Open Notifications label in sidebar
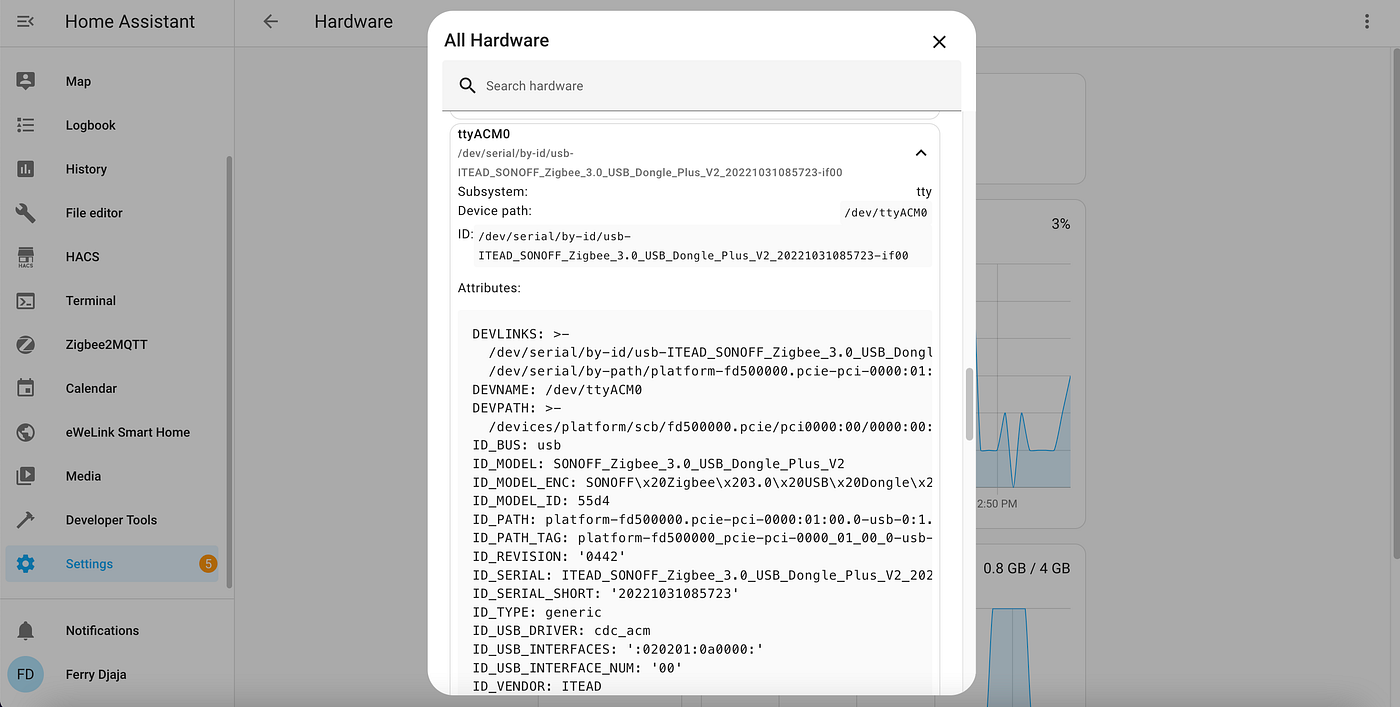 tap(102, 631)
